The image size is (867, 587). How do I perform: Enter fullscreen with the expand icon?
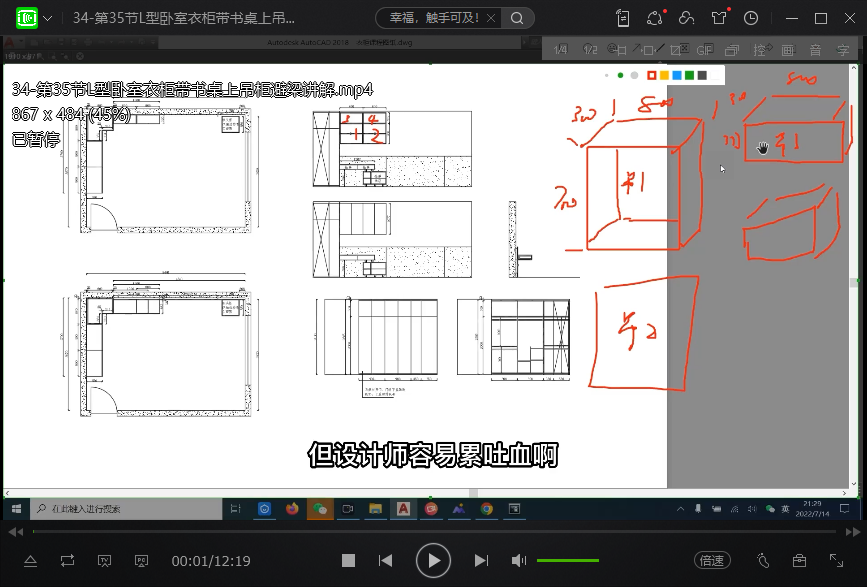click(836, 561)
